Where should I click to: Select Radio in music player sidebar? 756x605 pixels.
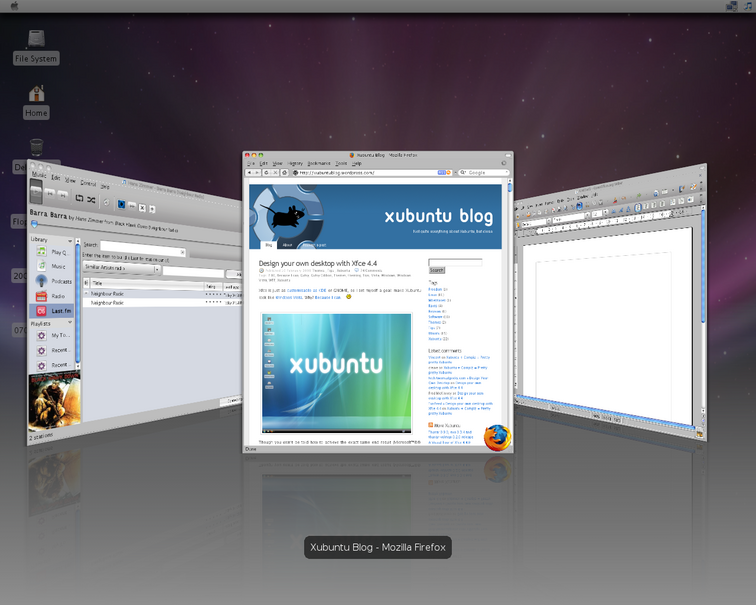tap(52, 296)
